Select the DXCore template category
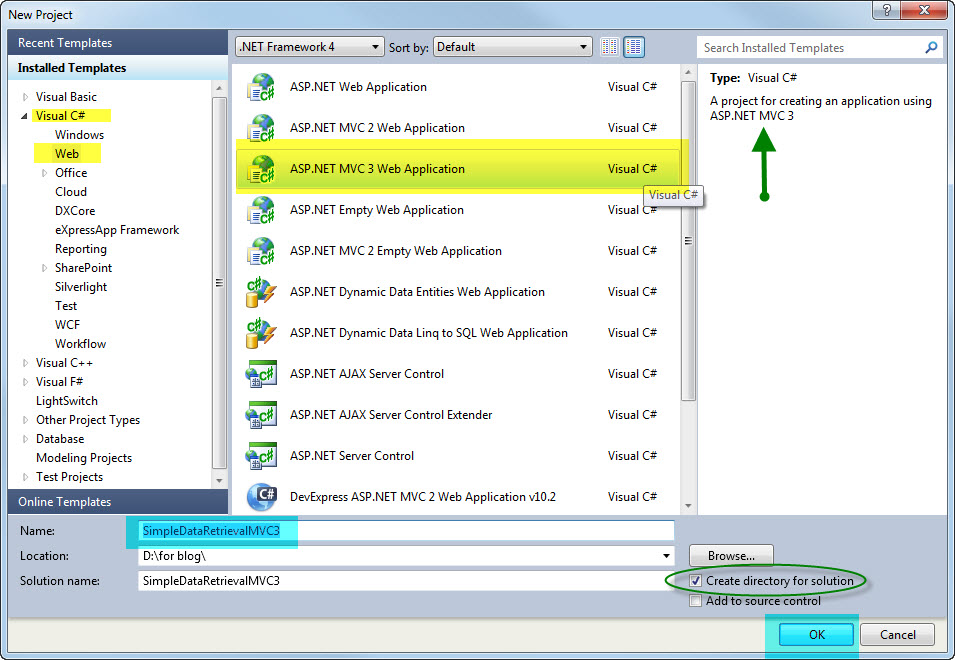 tap(75, 211)
